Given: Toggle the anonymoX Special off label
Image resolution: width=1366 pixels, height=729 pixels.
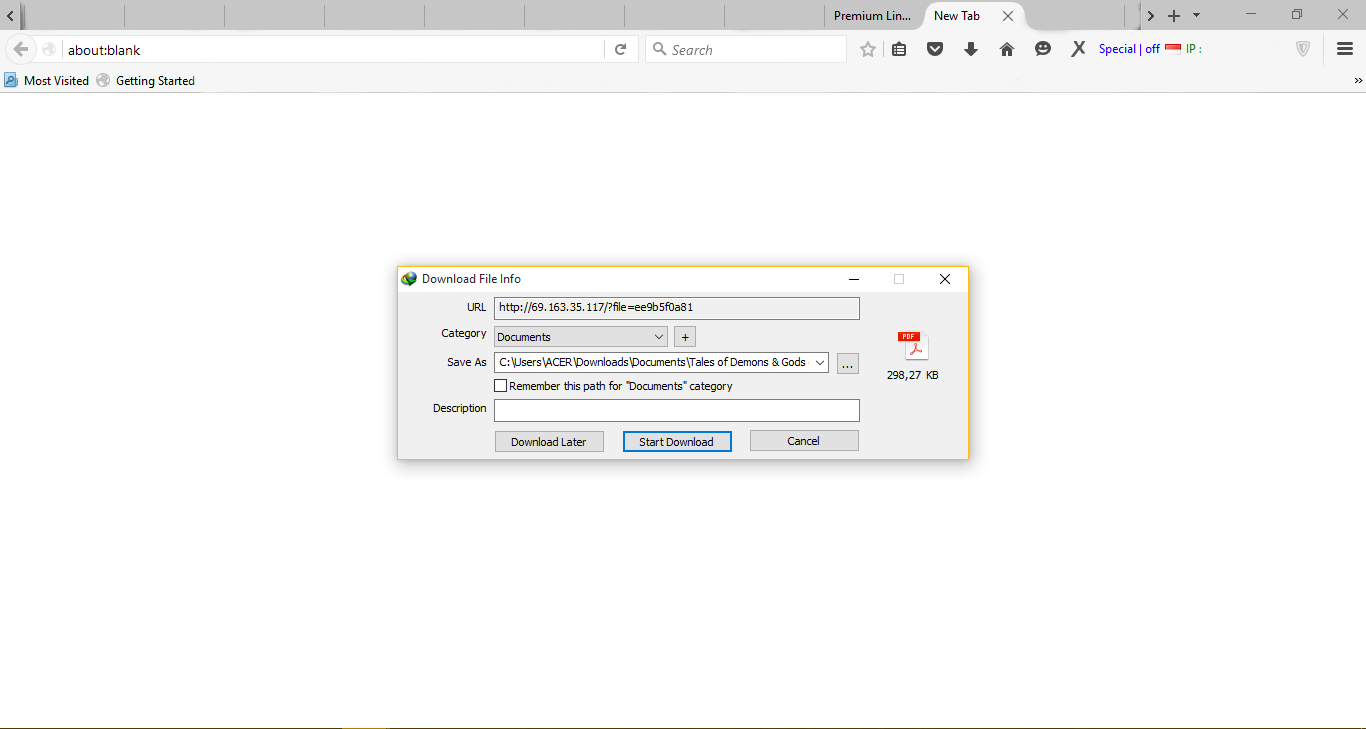Looking at the screenshot, I should (x=1131, y=48).
